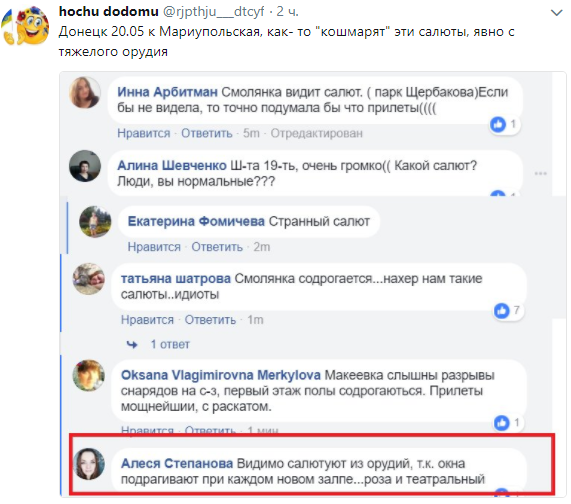The height and width of the screenshot is (504, 571).
Task: Open Екатерина Фомичева's avatar
Action: click(95, 222)
